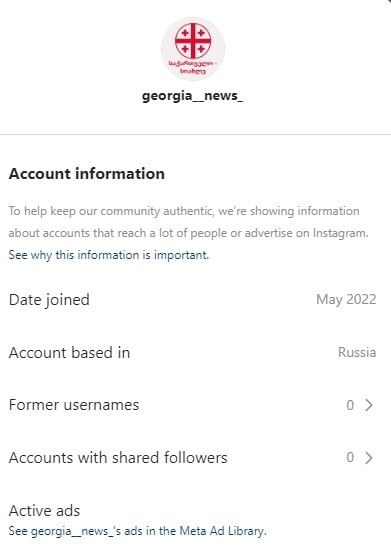Screen dimensions: 391x547
Task: Click the community authentic description text
Action: tap(188, 222)
